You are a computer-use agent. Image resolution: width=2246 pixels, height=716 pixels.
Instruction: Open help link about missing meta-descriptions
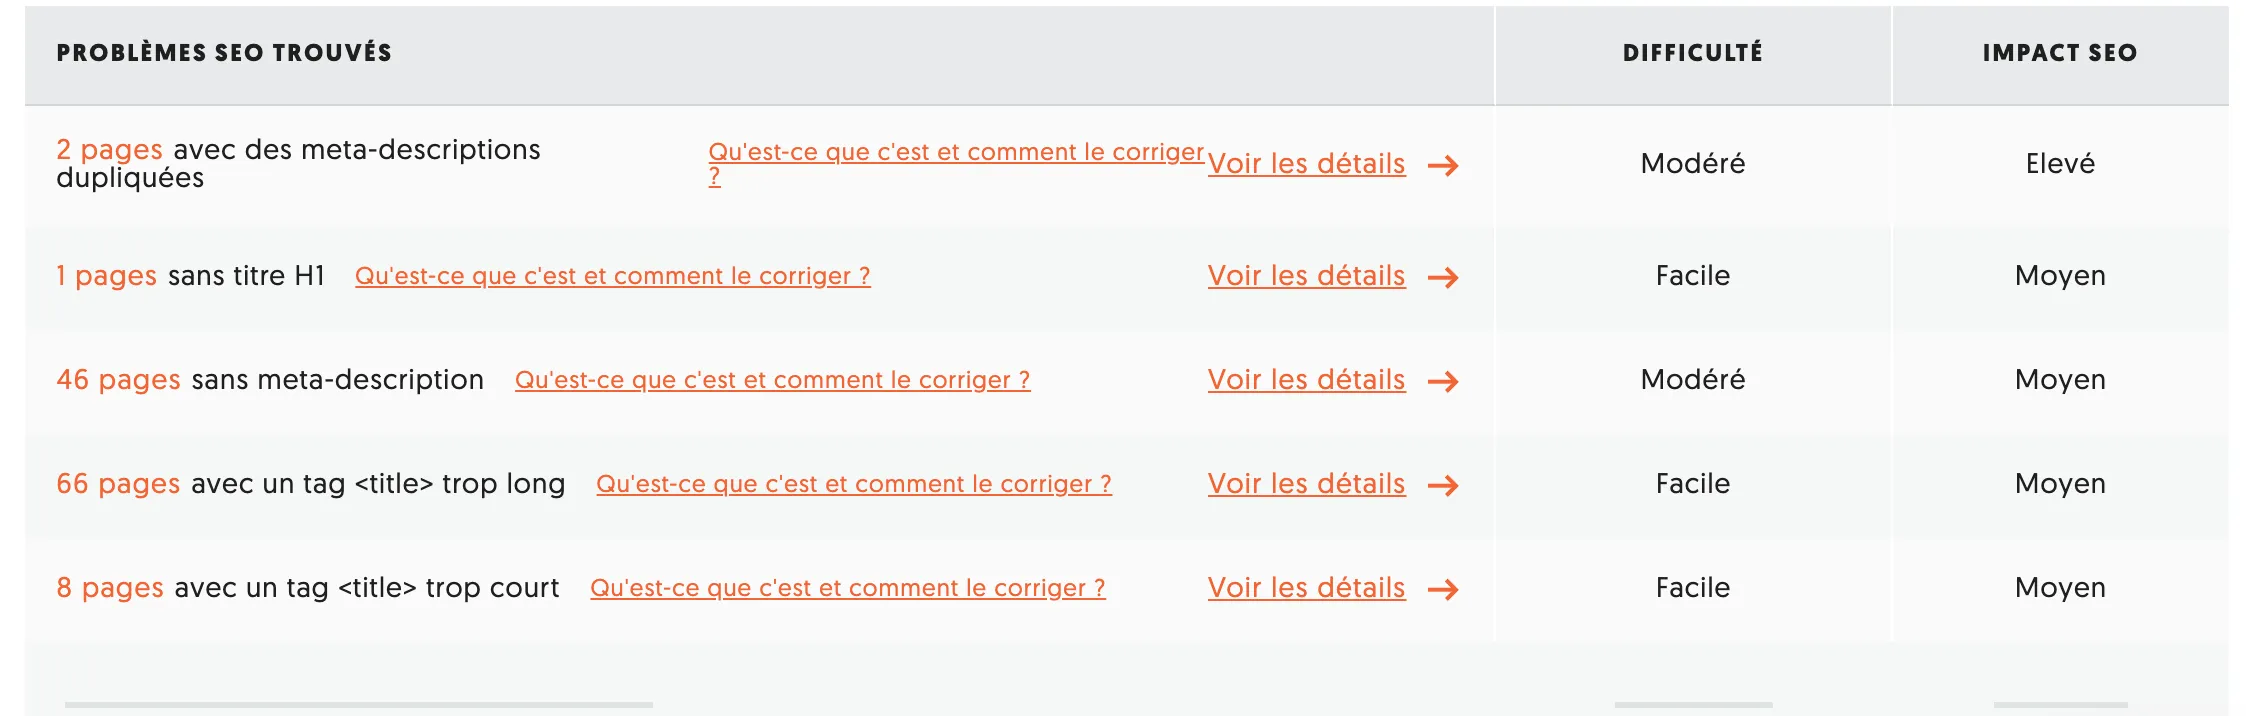(x=771, y=379)
